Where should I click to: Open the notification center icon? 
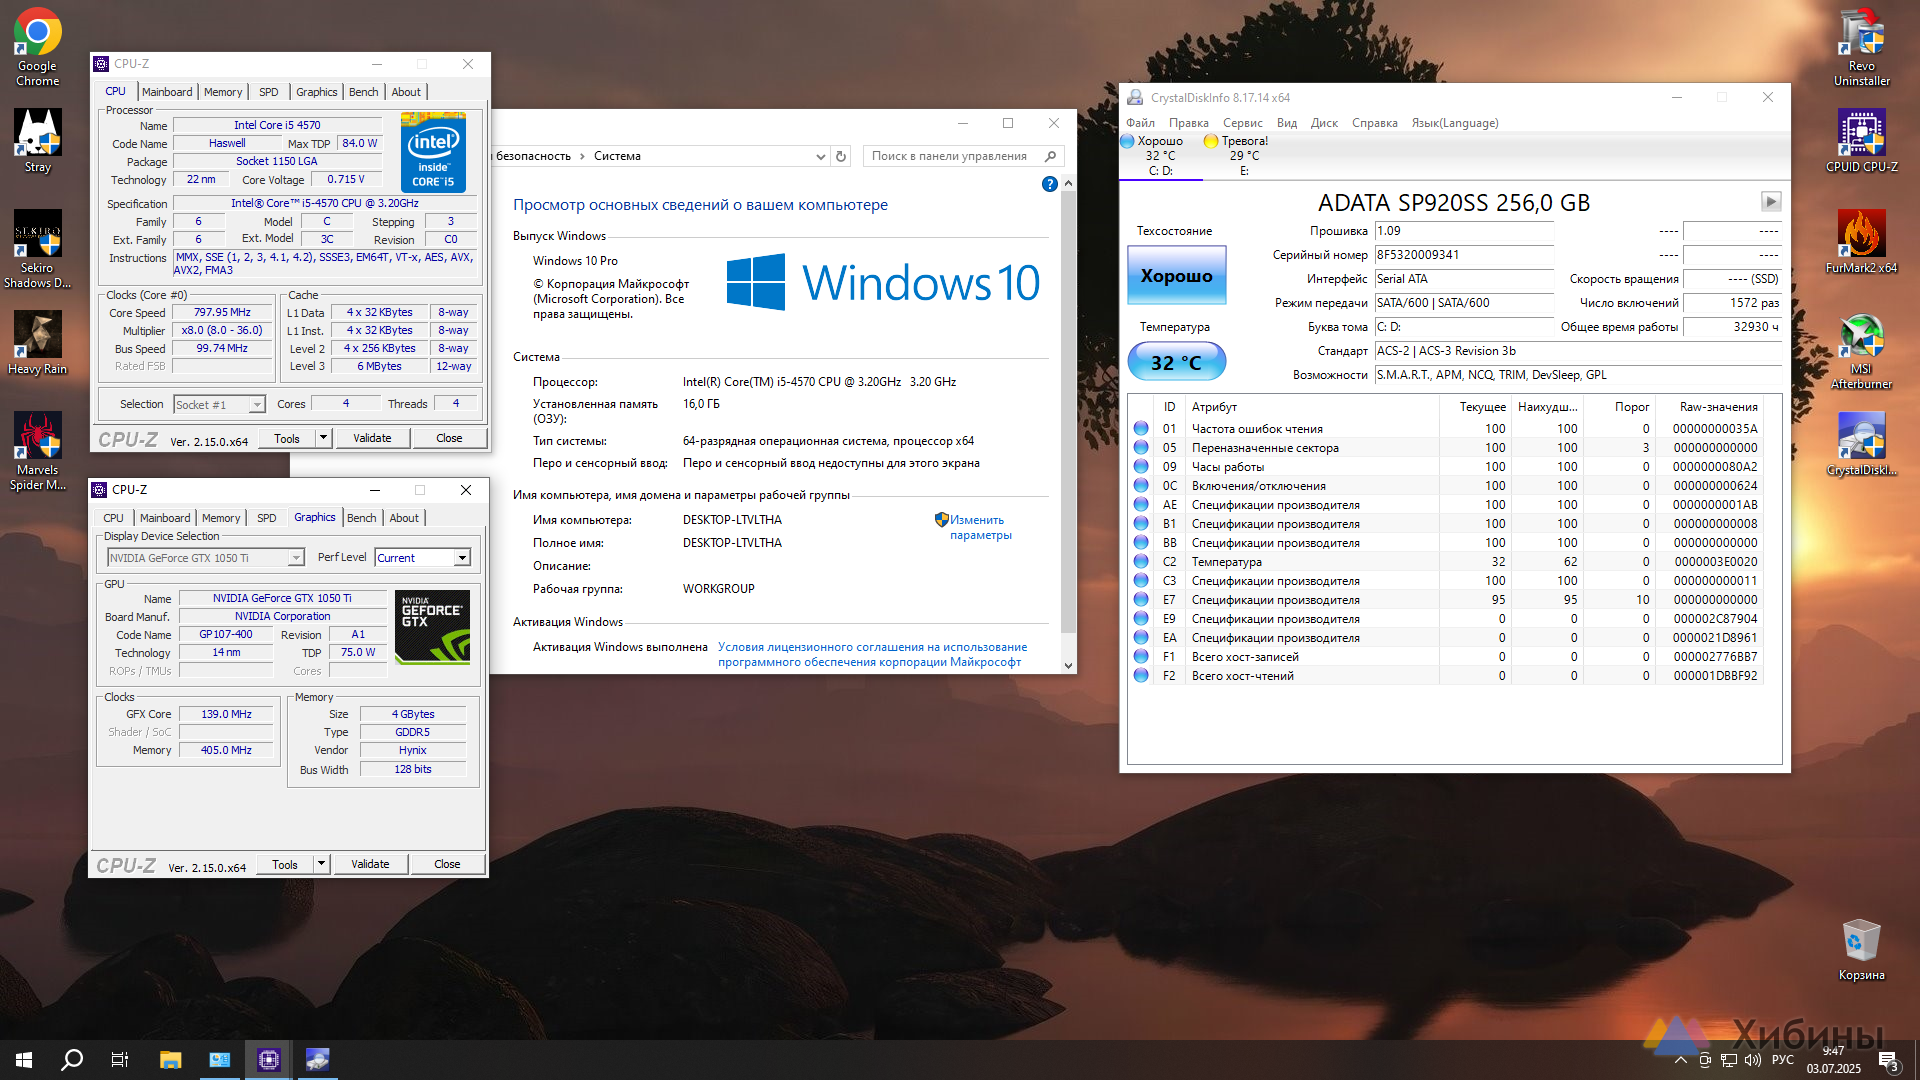(1888, 1060)
